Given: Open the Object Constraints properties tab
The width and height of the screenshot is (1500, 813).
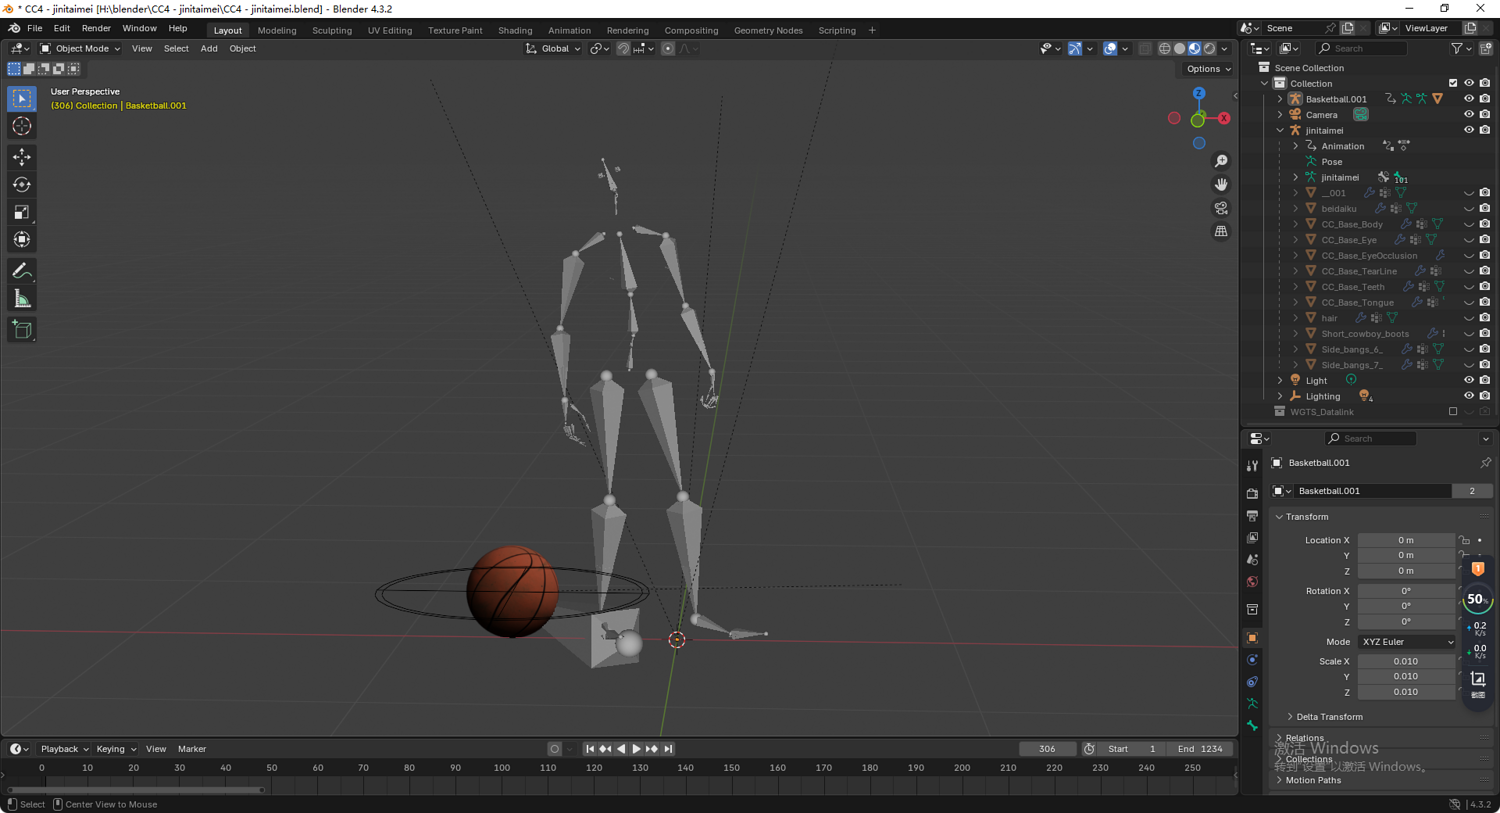Looking at the screenshot, I should [1252, 682].
